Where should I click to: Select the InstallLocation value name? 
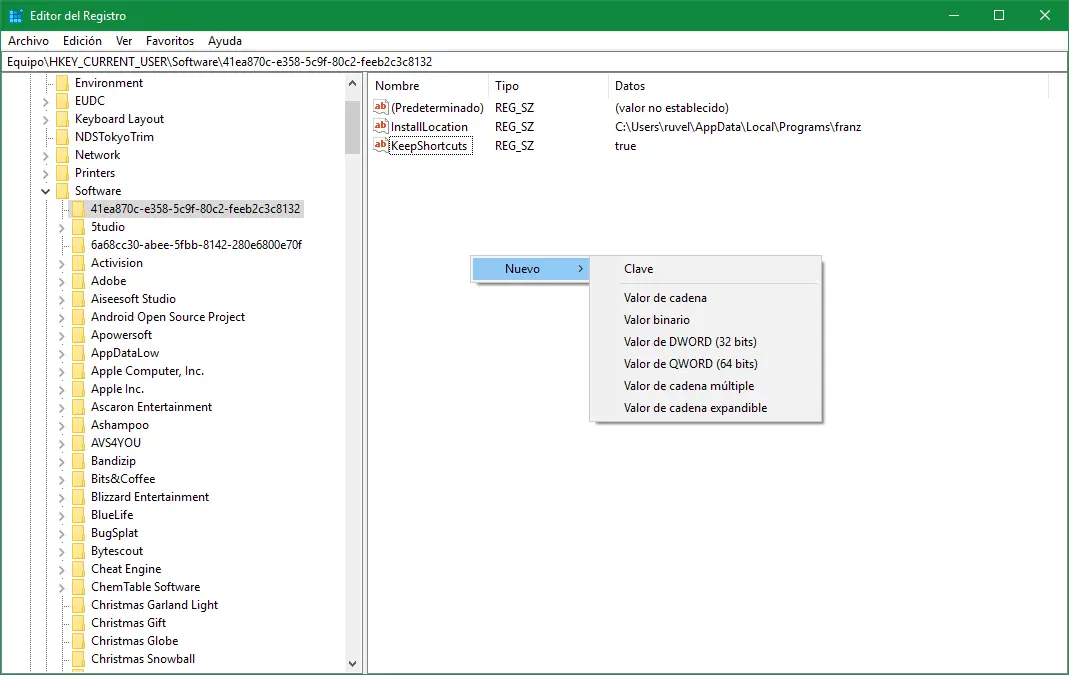point(429,127)
